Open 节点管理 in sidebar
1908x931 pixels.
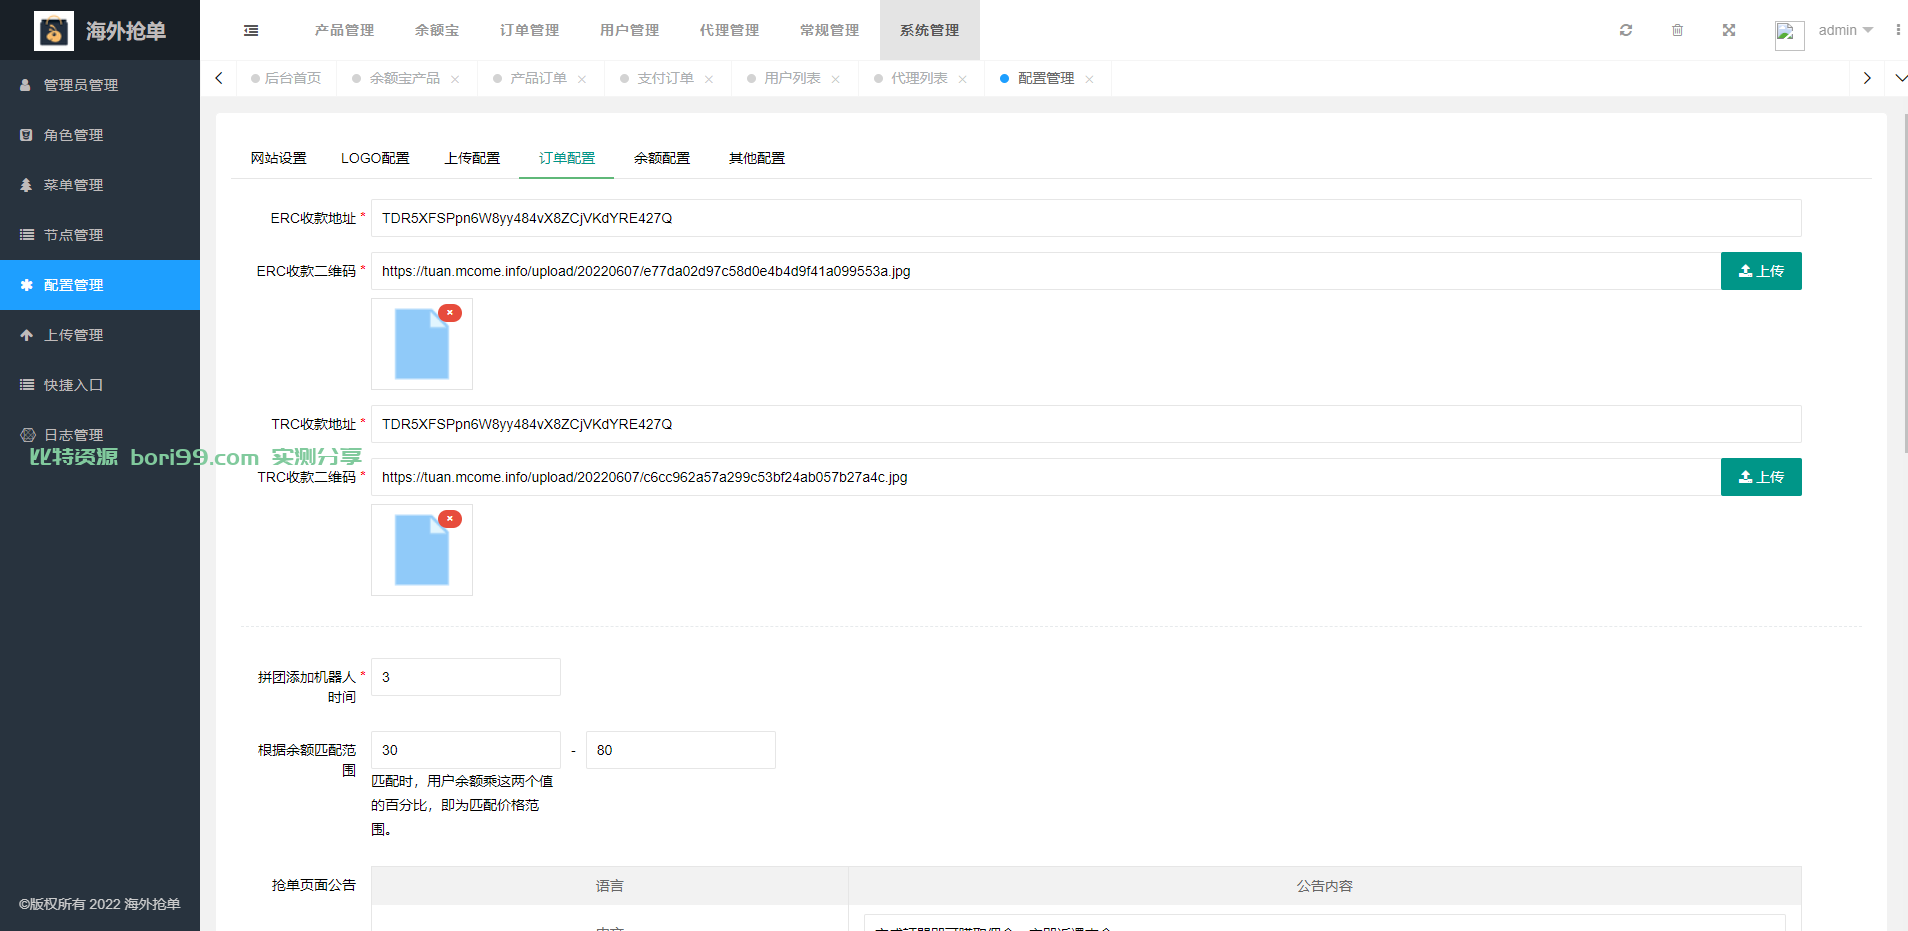coord(100,235)
